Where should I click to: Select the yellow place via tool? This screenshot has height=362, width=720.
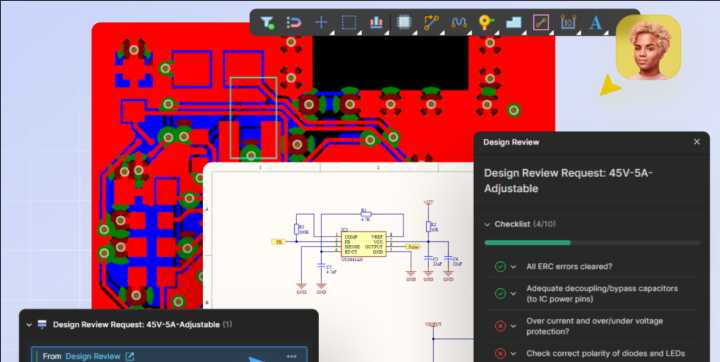[485, 23]
